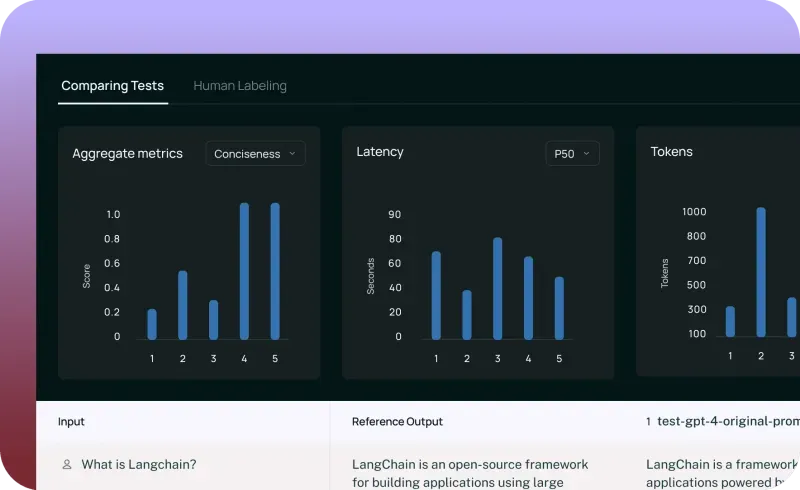Screen dimensions: 800x490
Task: Click bar 4 in the Latency chart
Action: tap(529, 298)
